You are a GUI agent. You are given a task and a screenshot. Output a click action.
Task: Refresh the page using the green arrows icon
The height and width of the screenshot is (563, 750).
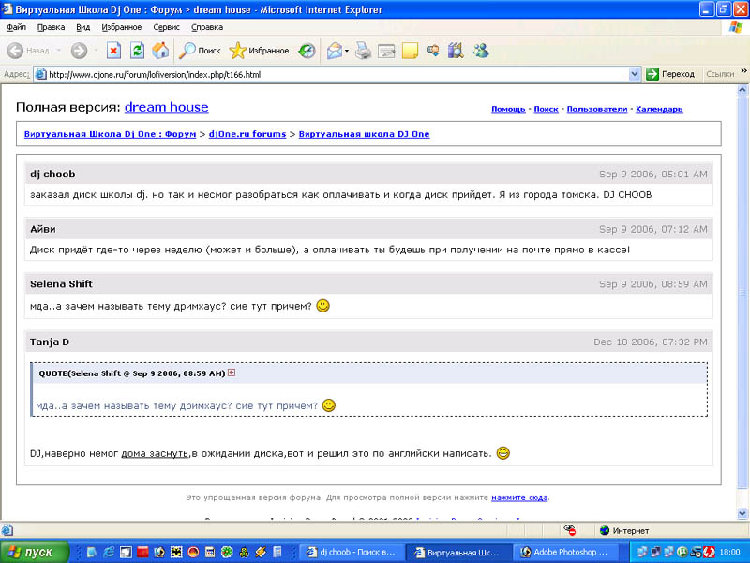[137, 50]
